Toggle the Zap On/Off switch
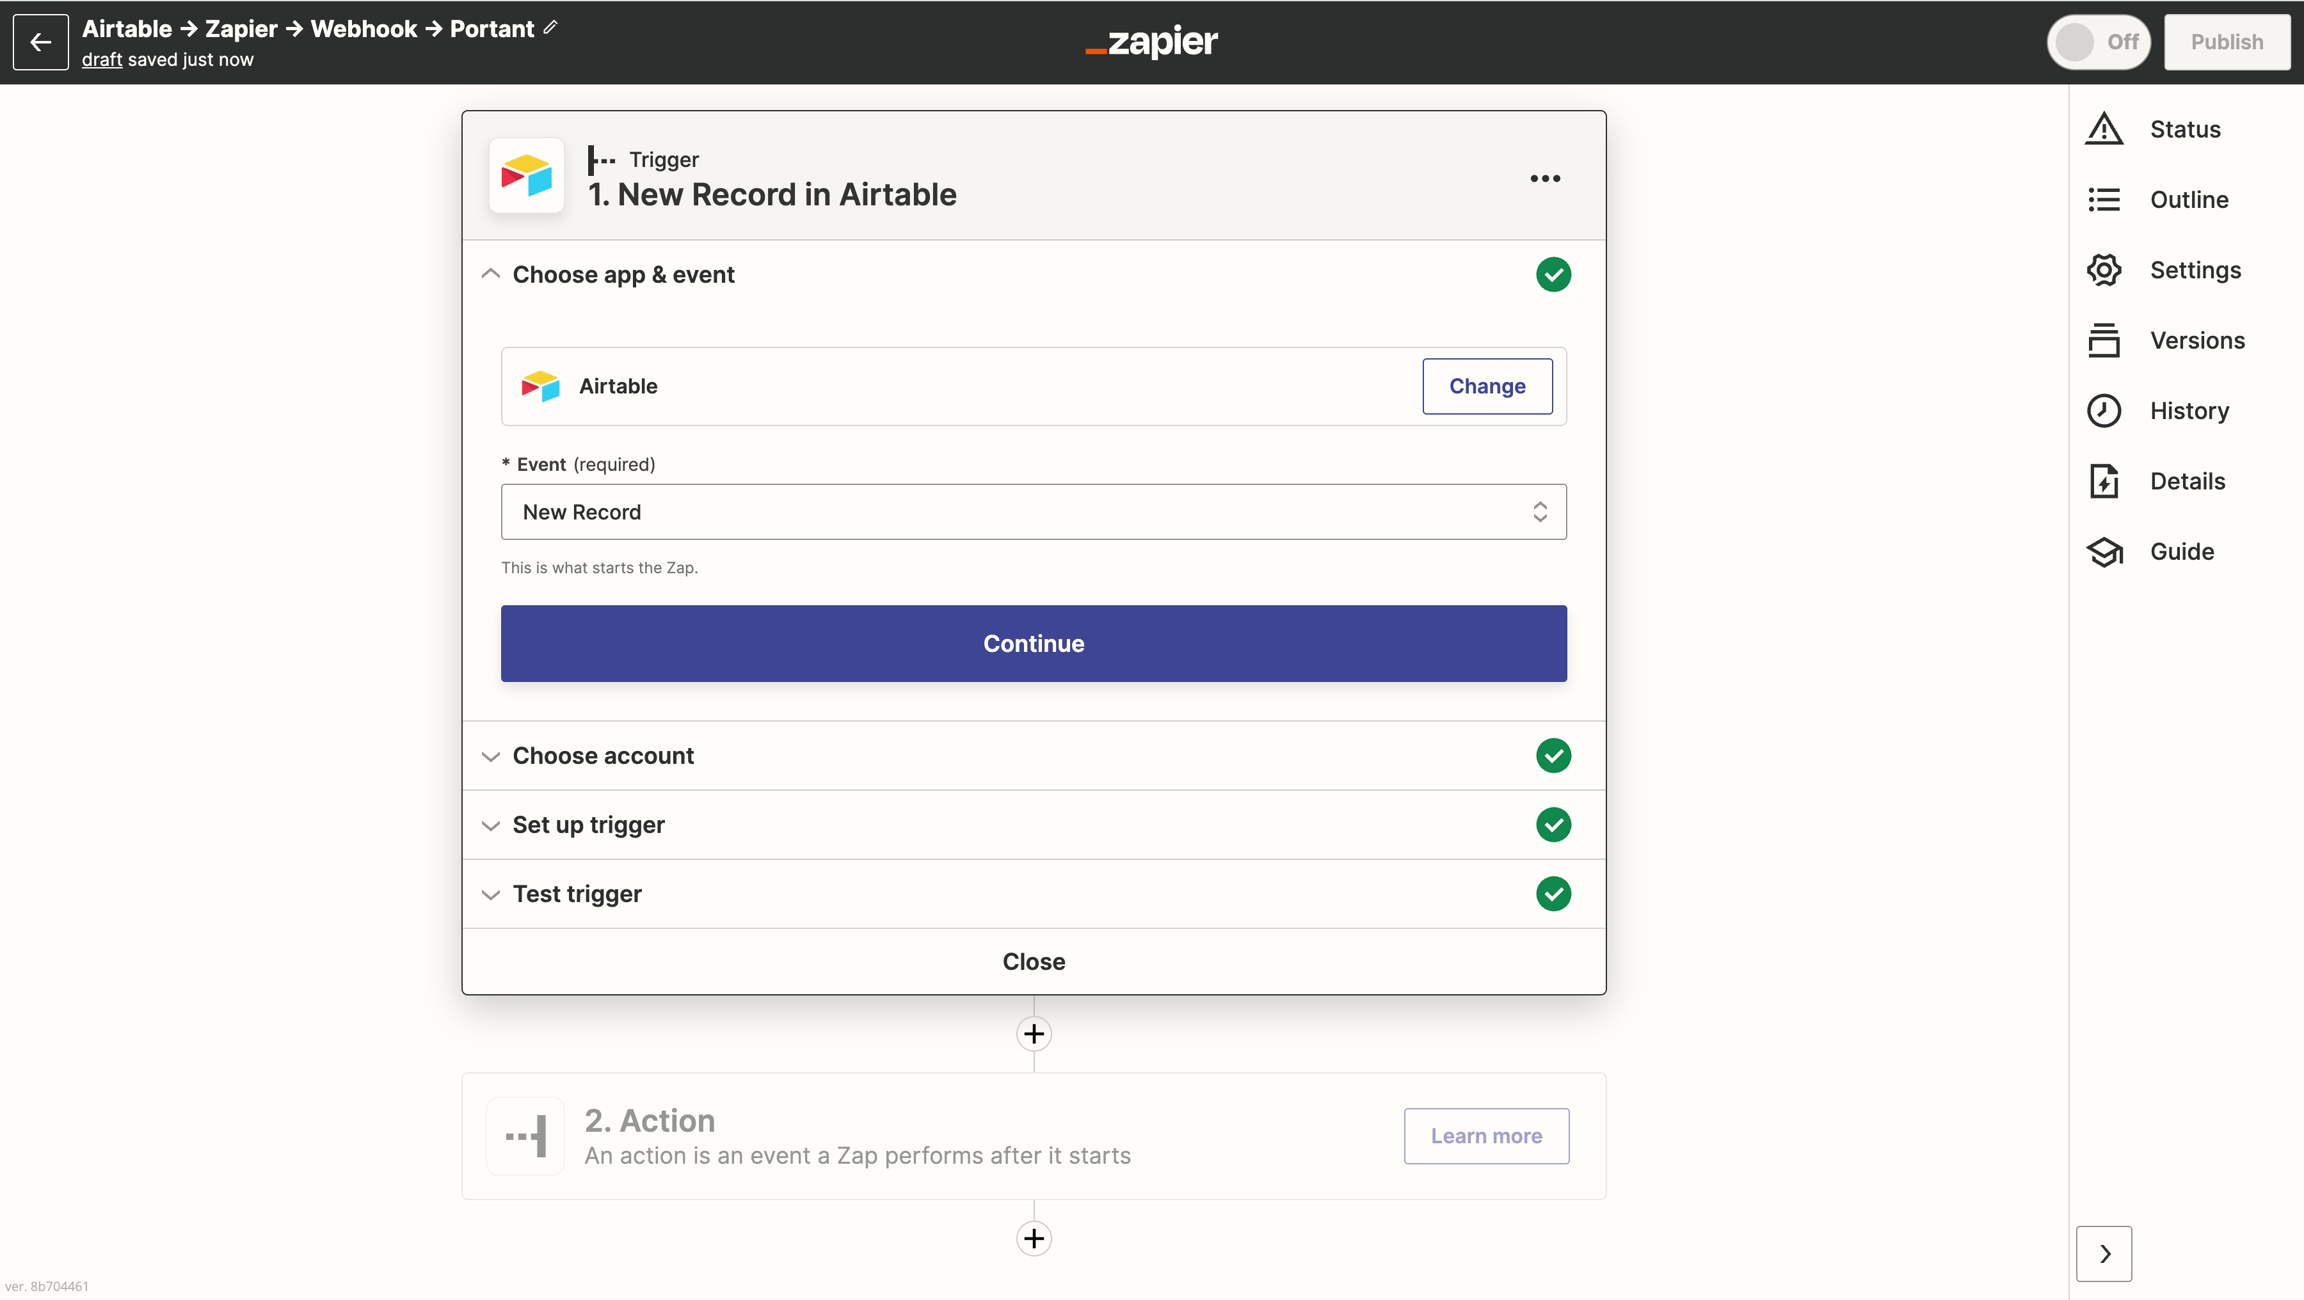Screen dimensions: 2304x1300 coord(2098,42)
